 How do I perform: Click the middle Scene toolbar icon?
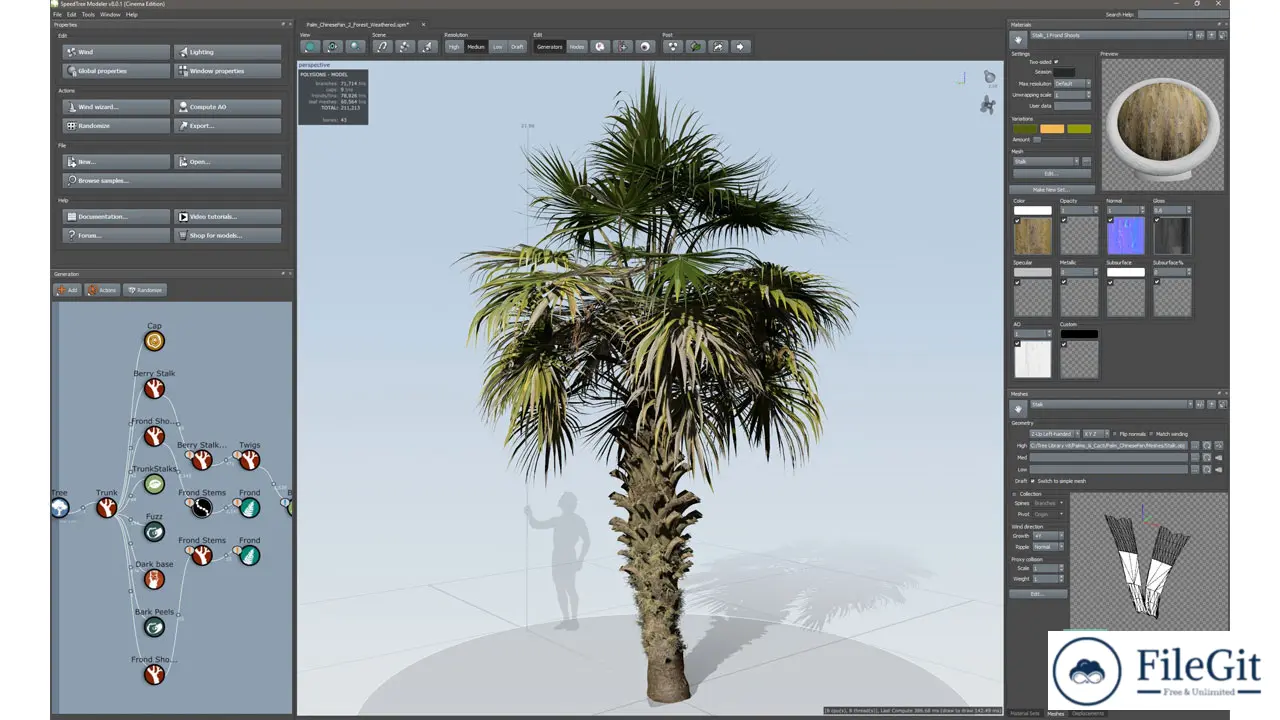point(405,46)
